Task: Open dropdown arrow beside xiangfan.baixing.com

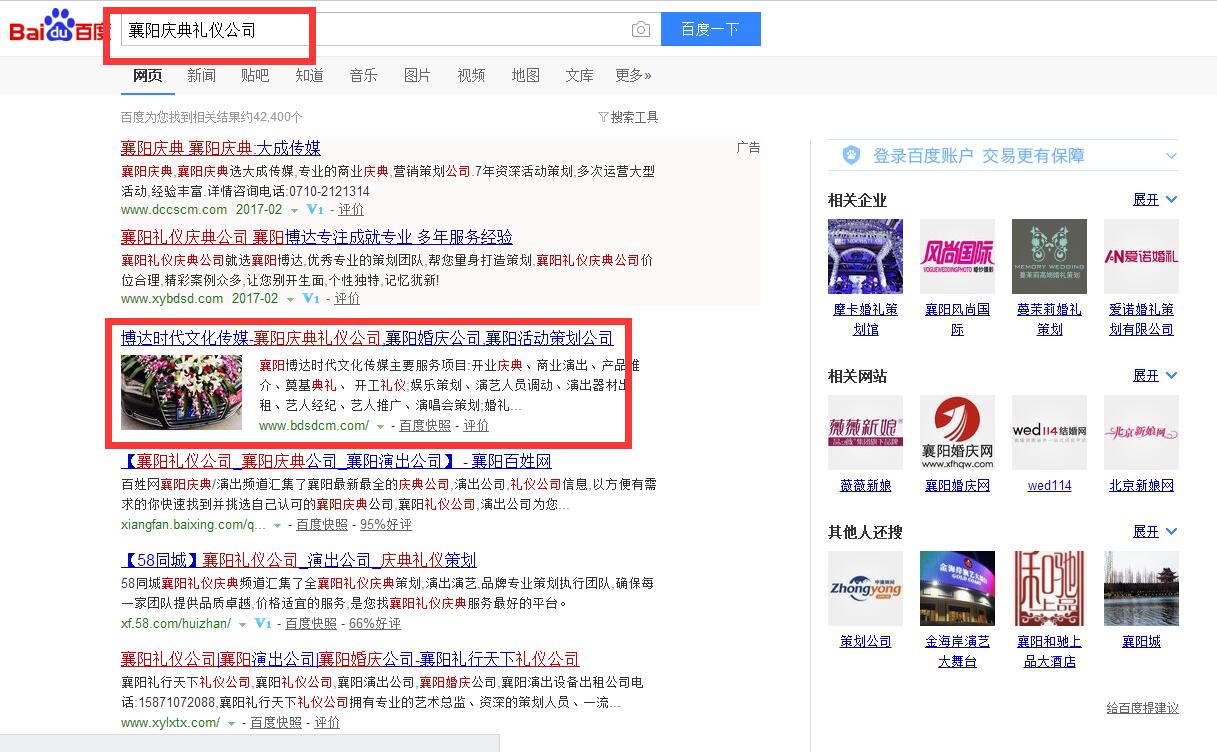Action: click(277, 525)
